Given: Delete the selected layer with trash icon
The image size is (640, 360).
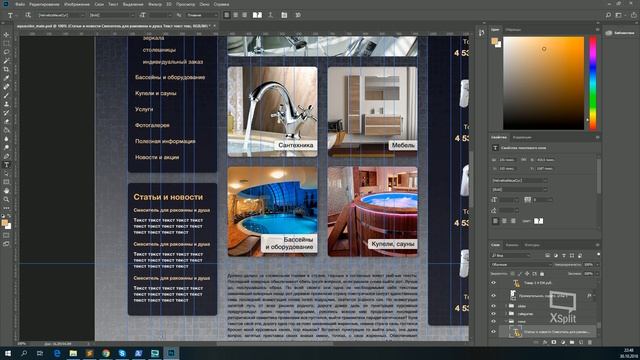Looking at the screenshot, I should click(x=590, y=342).
